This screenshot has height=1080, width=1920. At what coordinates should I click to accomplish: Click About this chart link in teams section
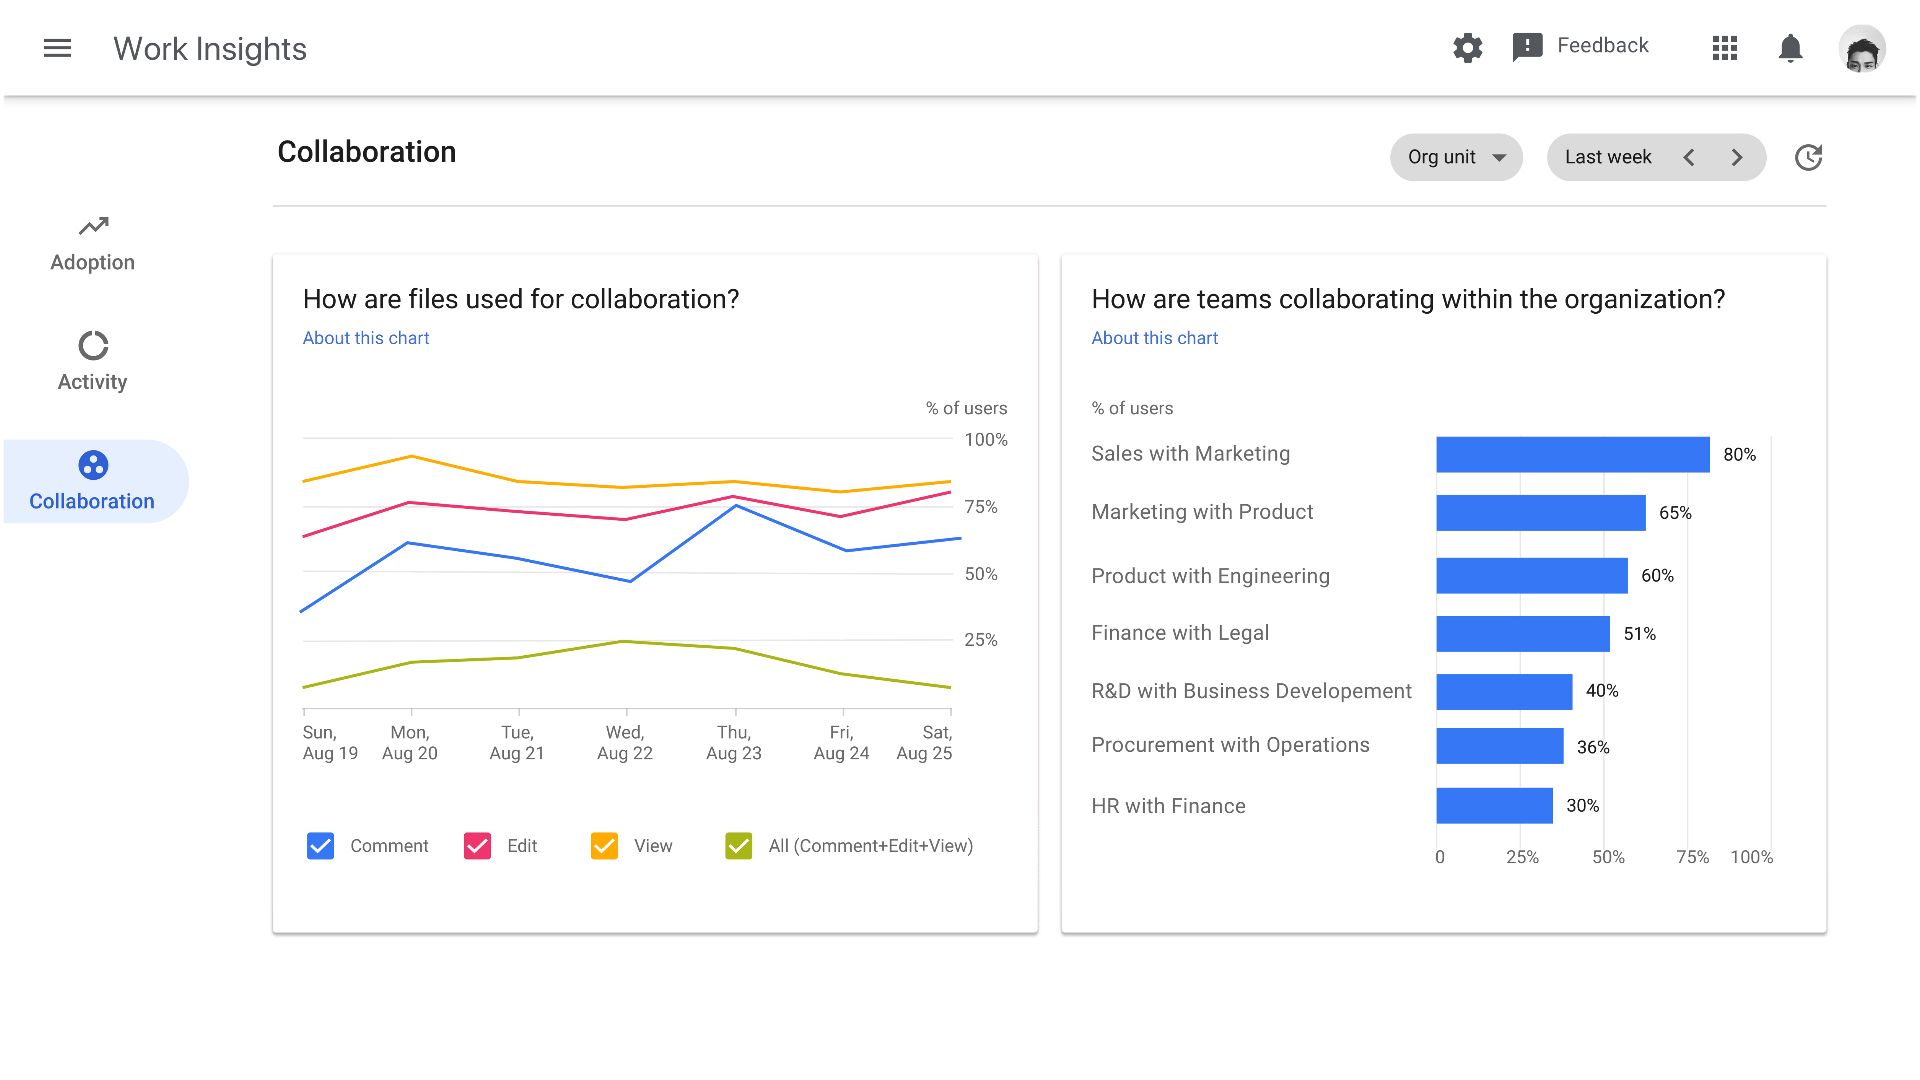1154,338
